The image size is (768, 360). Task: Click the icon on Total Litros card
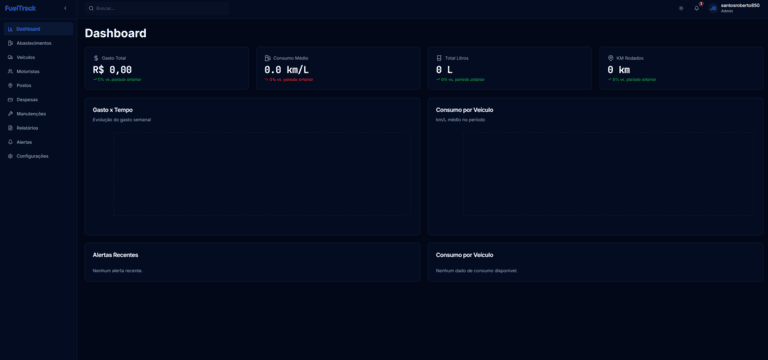[439, 58]
